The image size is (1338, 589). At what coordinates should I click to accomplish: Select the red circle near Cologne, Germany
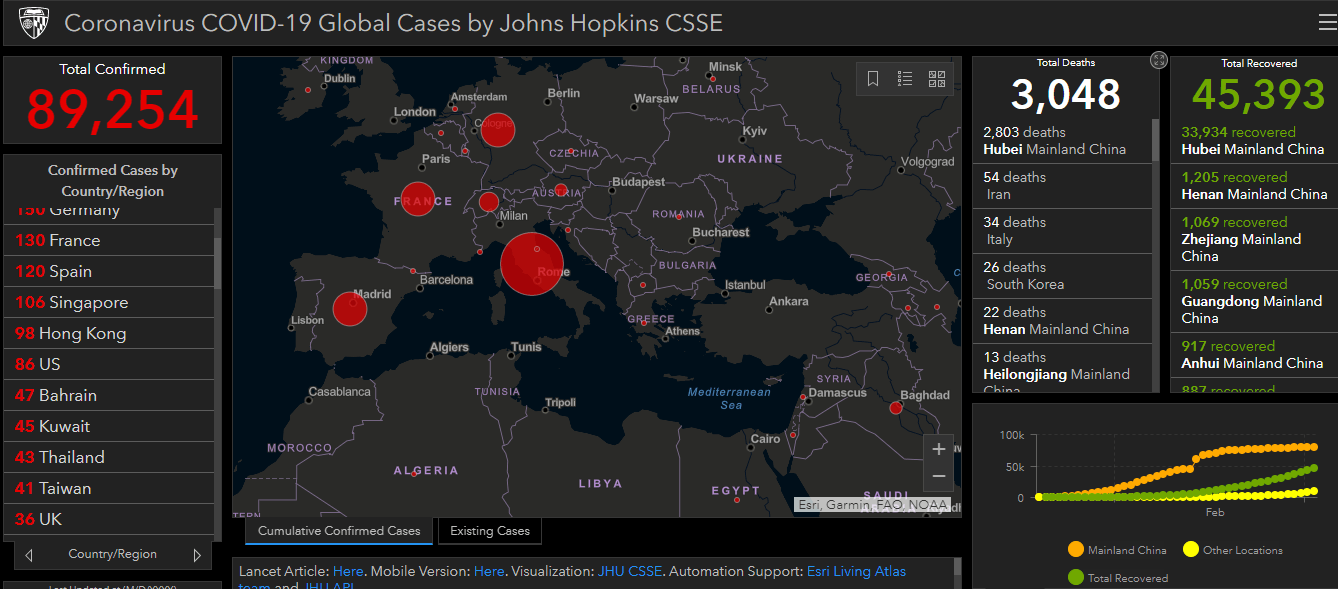tap(498, 129)
